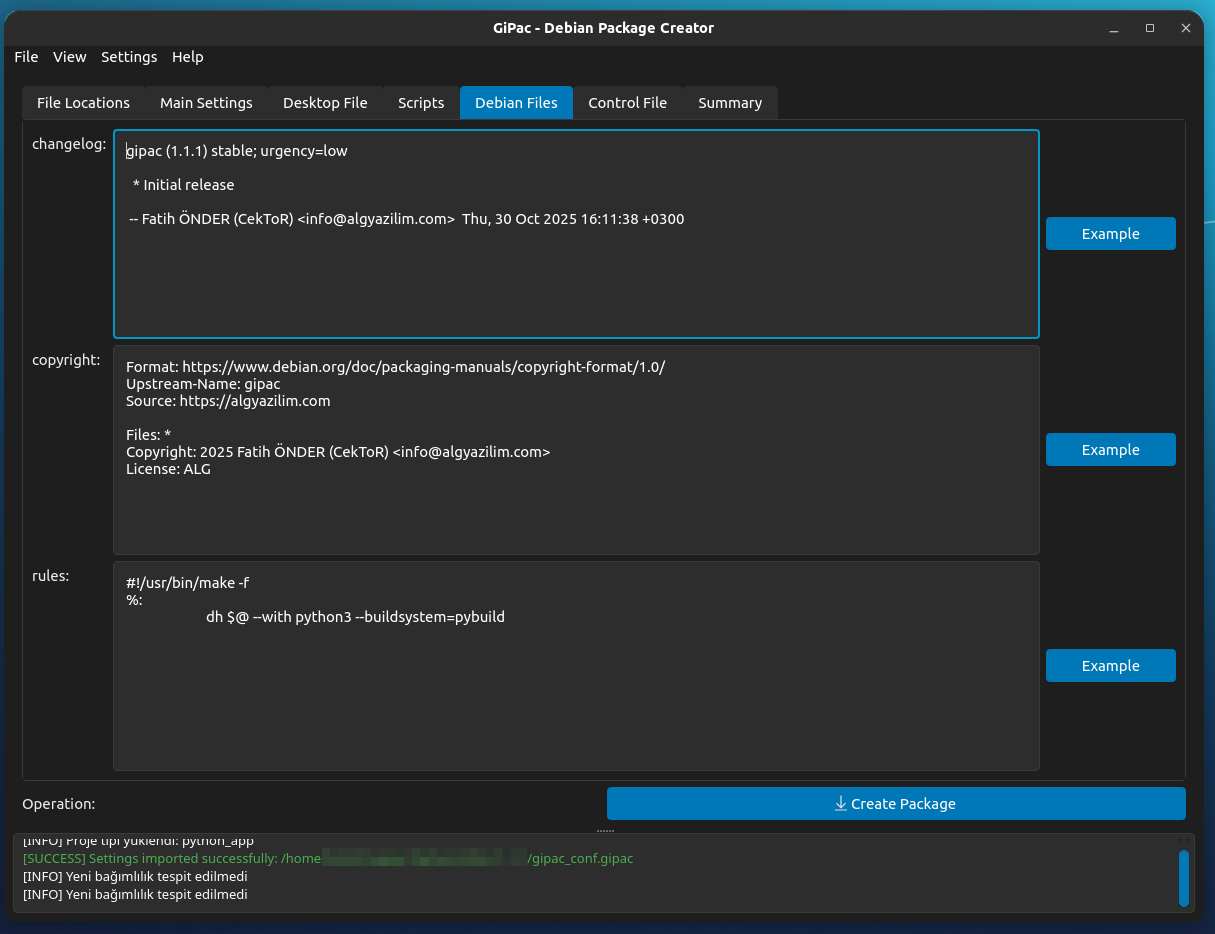Minimize the GiPac window
The width and height of the screenshot is (1215, 934).
click(1114, 28)
